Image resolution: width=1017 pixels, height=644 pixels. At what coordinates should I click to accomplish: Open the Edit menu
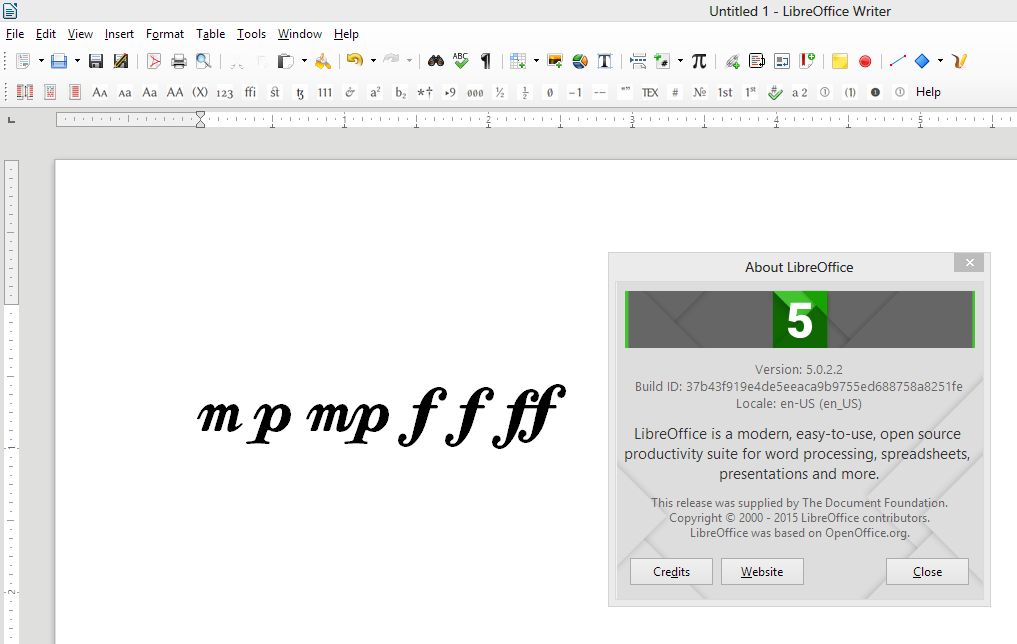(45, 34)
